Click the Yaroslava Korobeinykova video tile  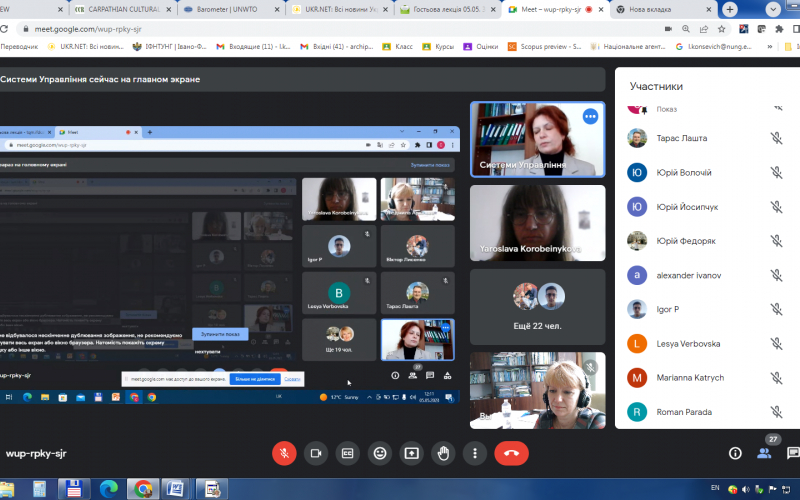(x=537, y=223)
